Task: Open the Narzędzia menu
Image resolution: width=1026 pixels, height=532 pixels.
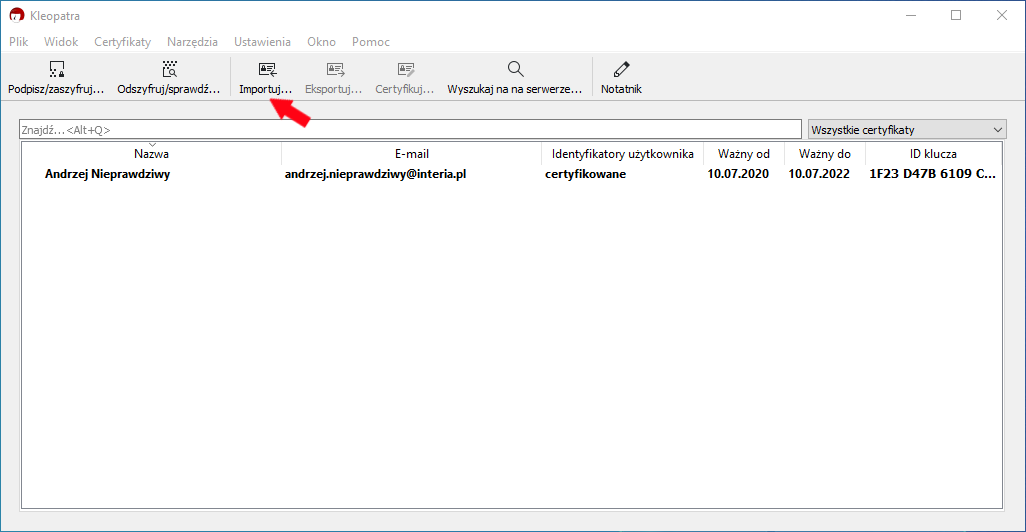Action: click(192, 42)
